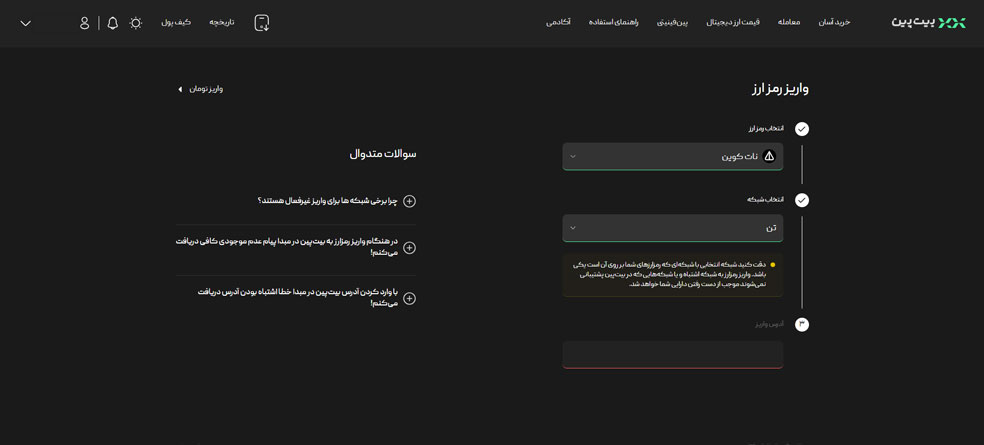Click the Bitpin logo in the header
Image resolution: width=984 pixels, height=445 pixels.
[x=928, y=22]
